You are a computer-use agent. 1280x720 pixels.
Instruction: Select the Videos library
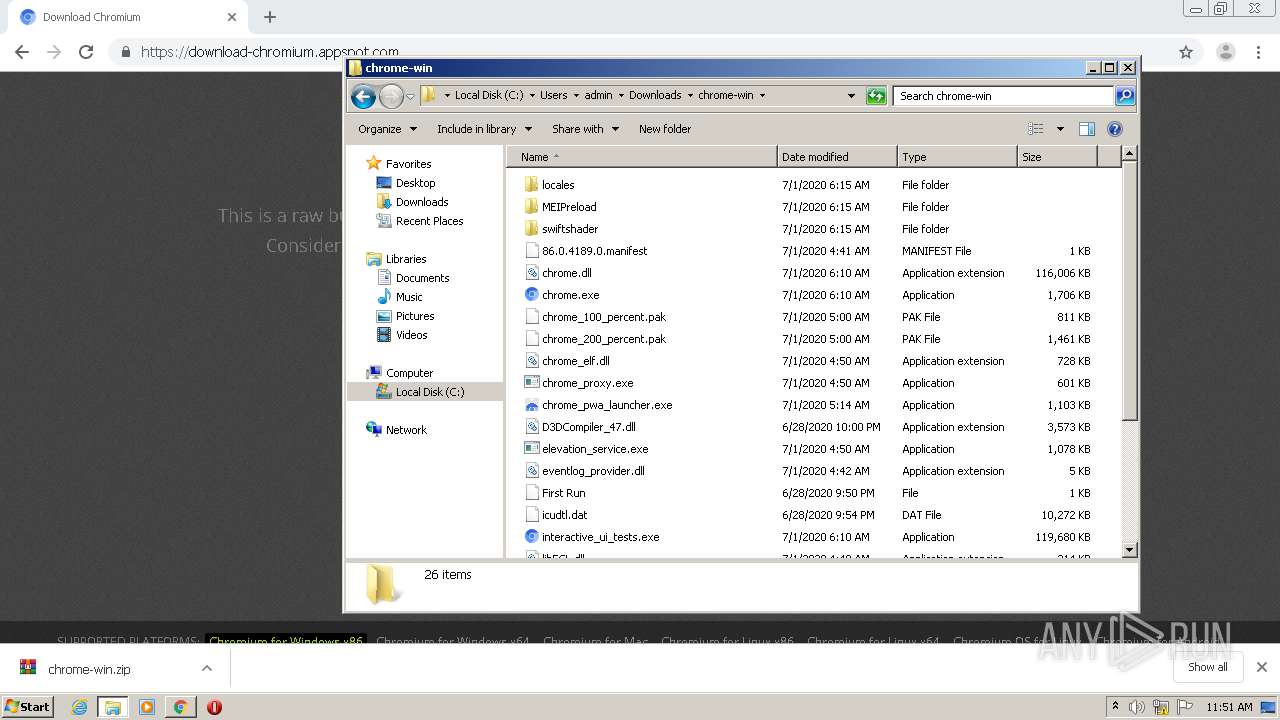411,335
